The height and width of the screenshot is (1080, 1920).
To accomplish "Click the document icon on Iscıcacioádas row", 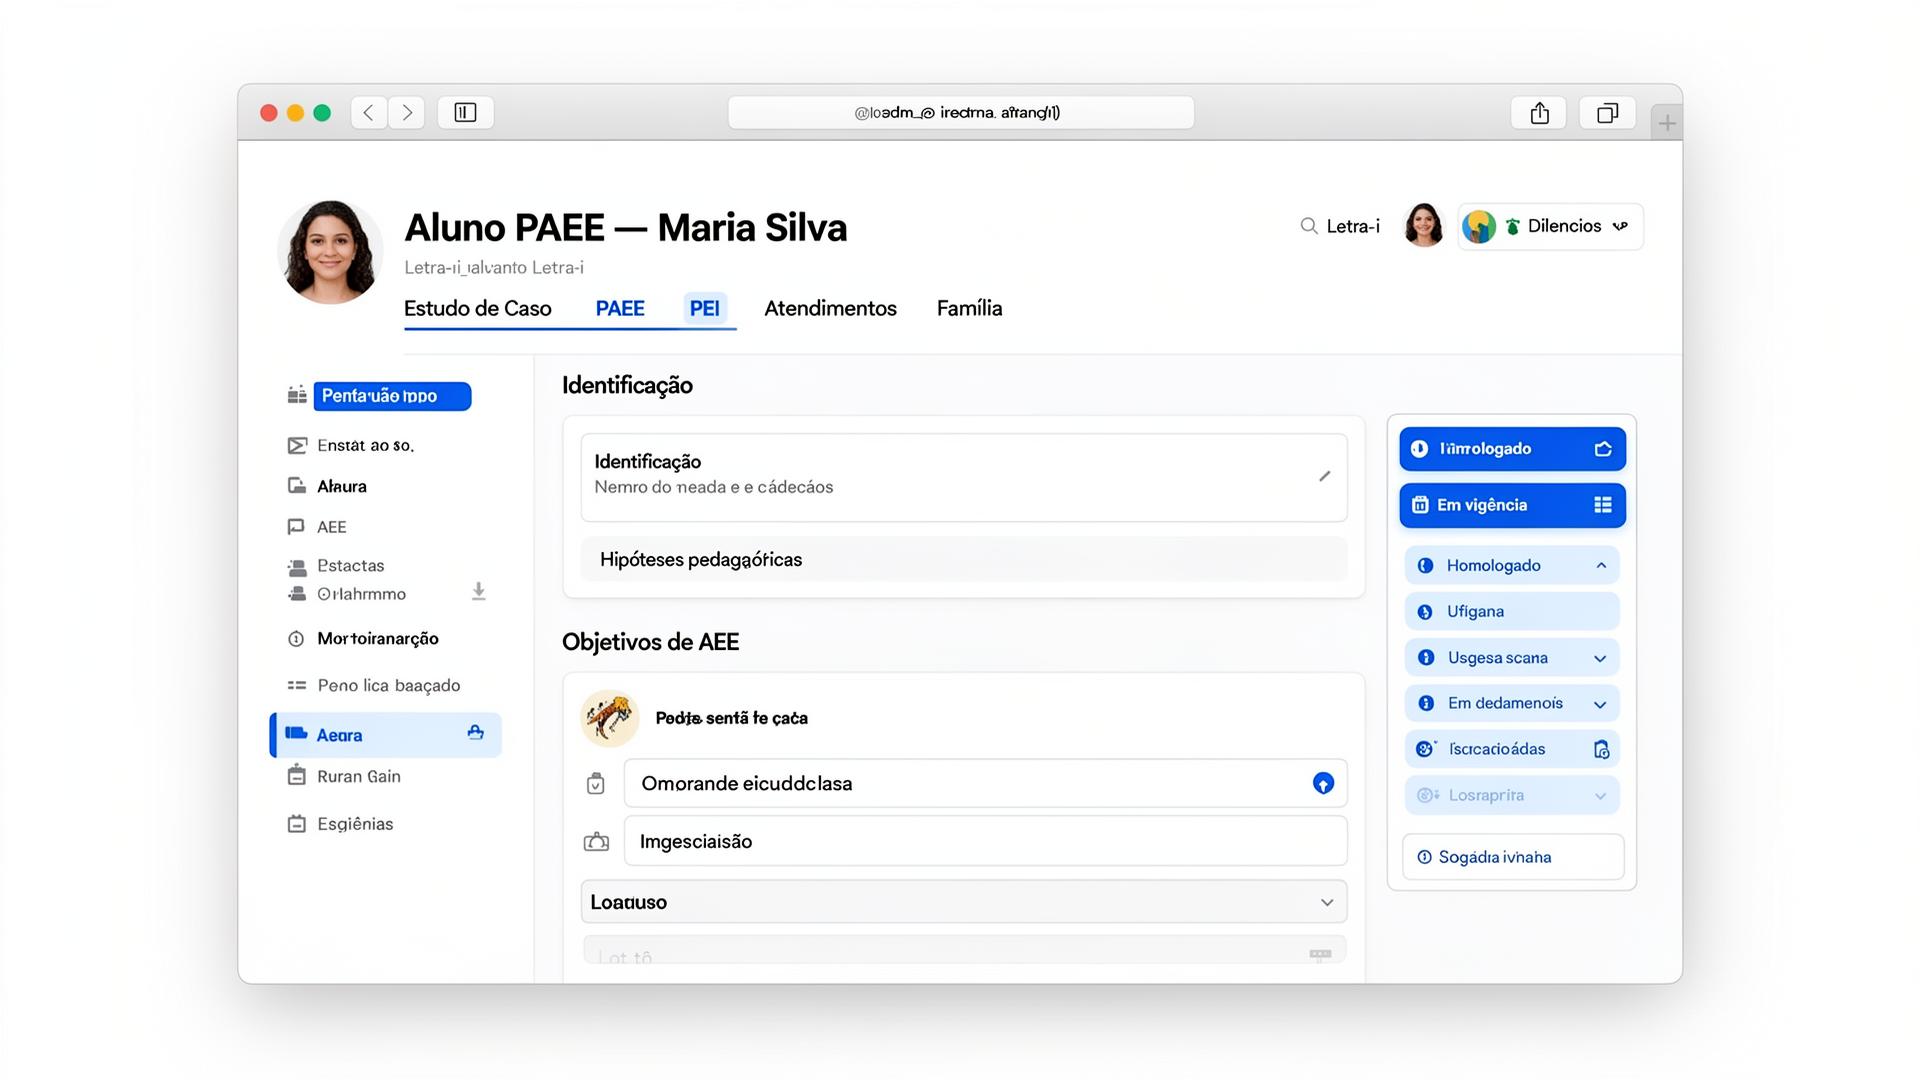I will 1601,749.
